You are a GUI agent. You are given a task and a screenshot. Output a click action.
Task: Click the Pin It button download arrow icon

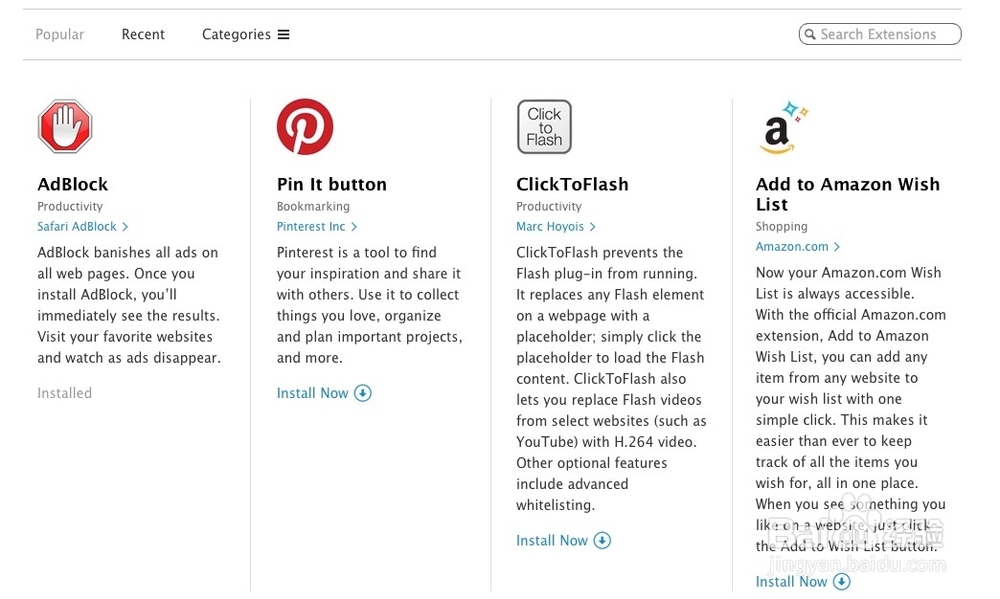coord(363,393)
